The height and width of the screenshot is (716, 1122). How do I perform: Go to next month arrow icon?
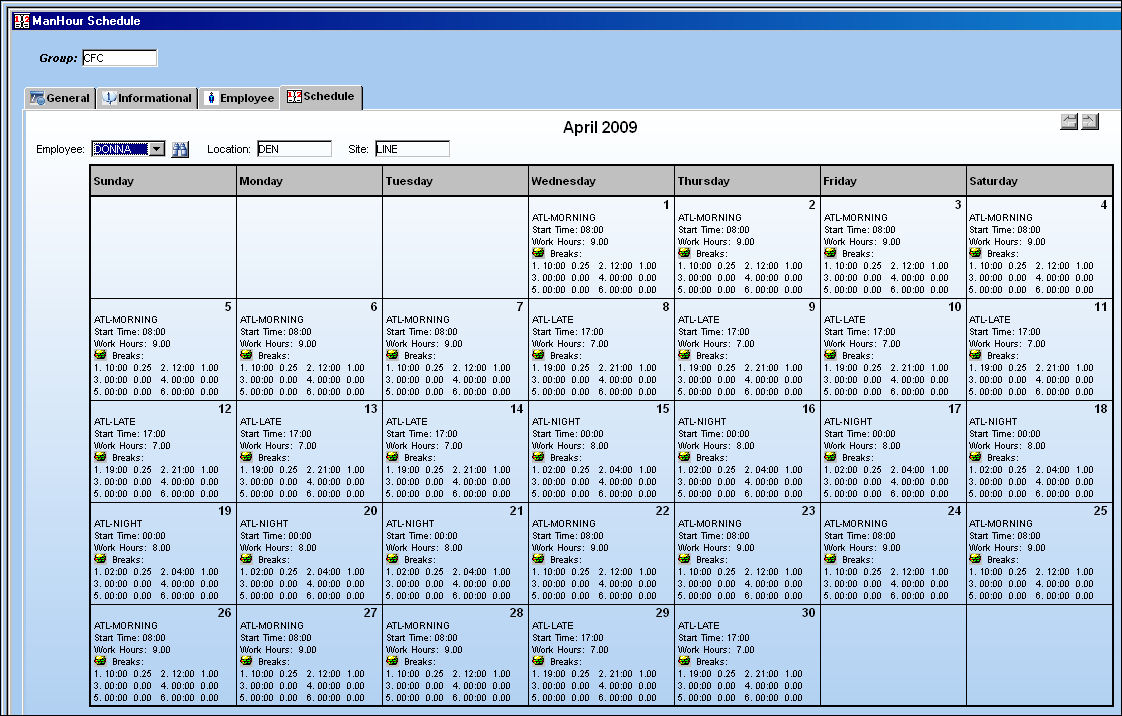click(1090, 122)
